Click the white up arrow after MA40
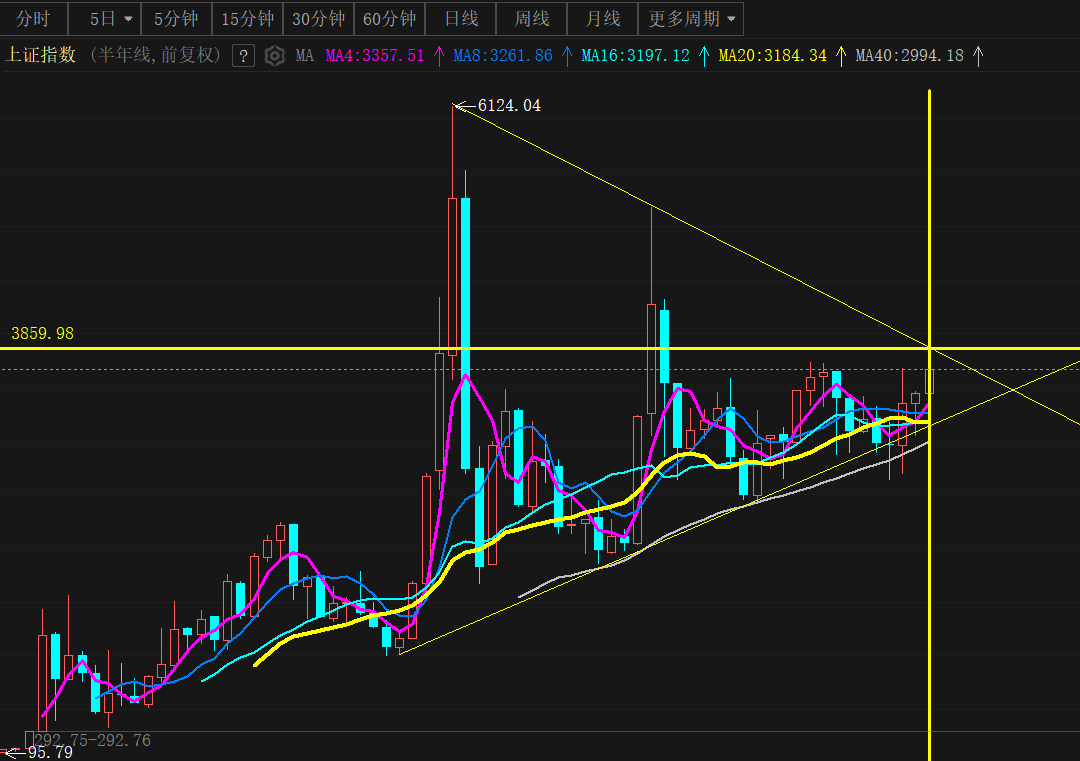The image size is (1080, 761). [x=978, y=56]
